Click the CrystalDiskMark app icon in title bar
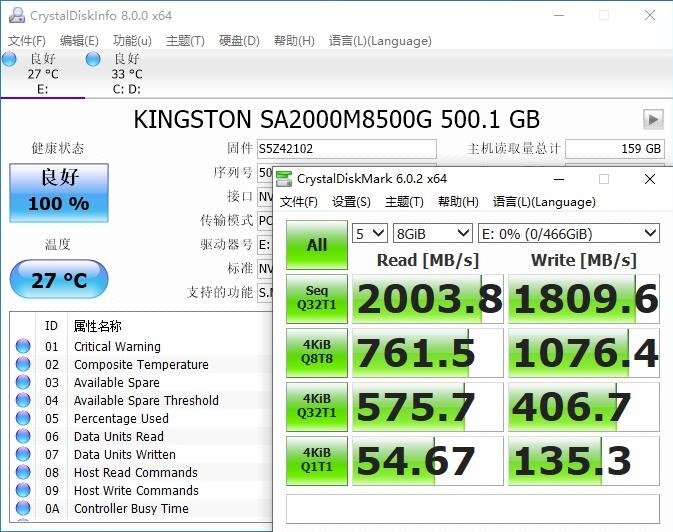Viewport: 673px width, 532px height. click(x=284, y=179)
